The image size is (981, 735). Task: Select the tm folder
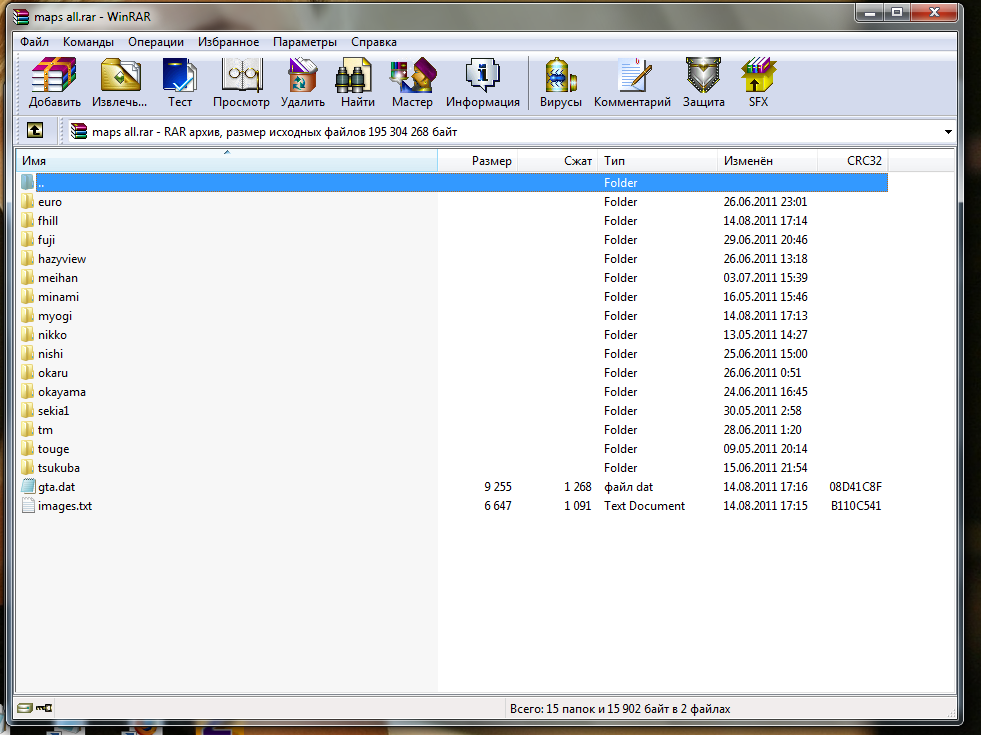tap(45, 430)
